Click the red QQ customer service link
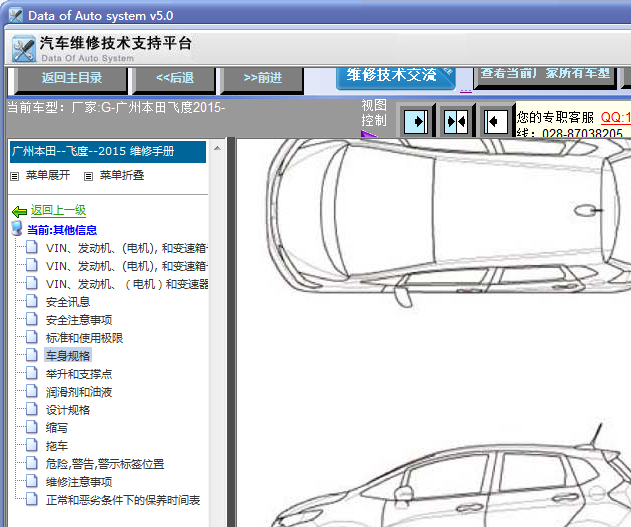The image size is (631, 527). [616, 117]
